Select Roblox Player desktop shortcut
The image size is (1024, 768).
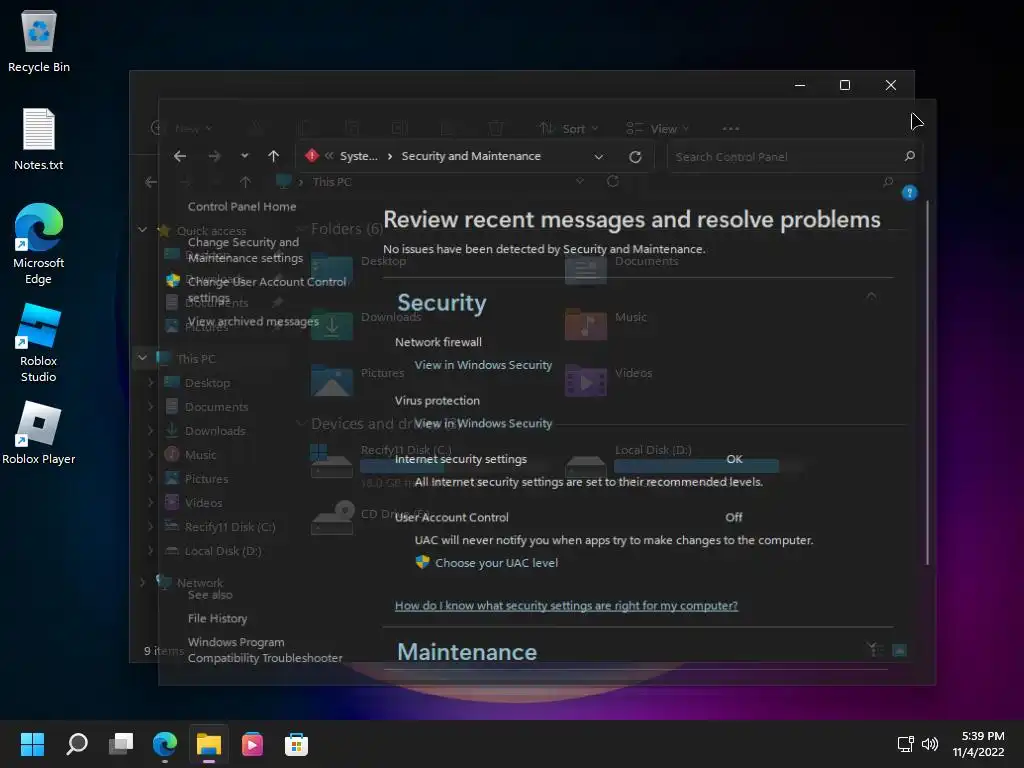(39, 433)
